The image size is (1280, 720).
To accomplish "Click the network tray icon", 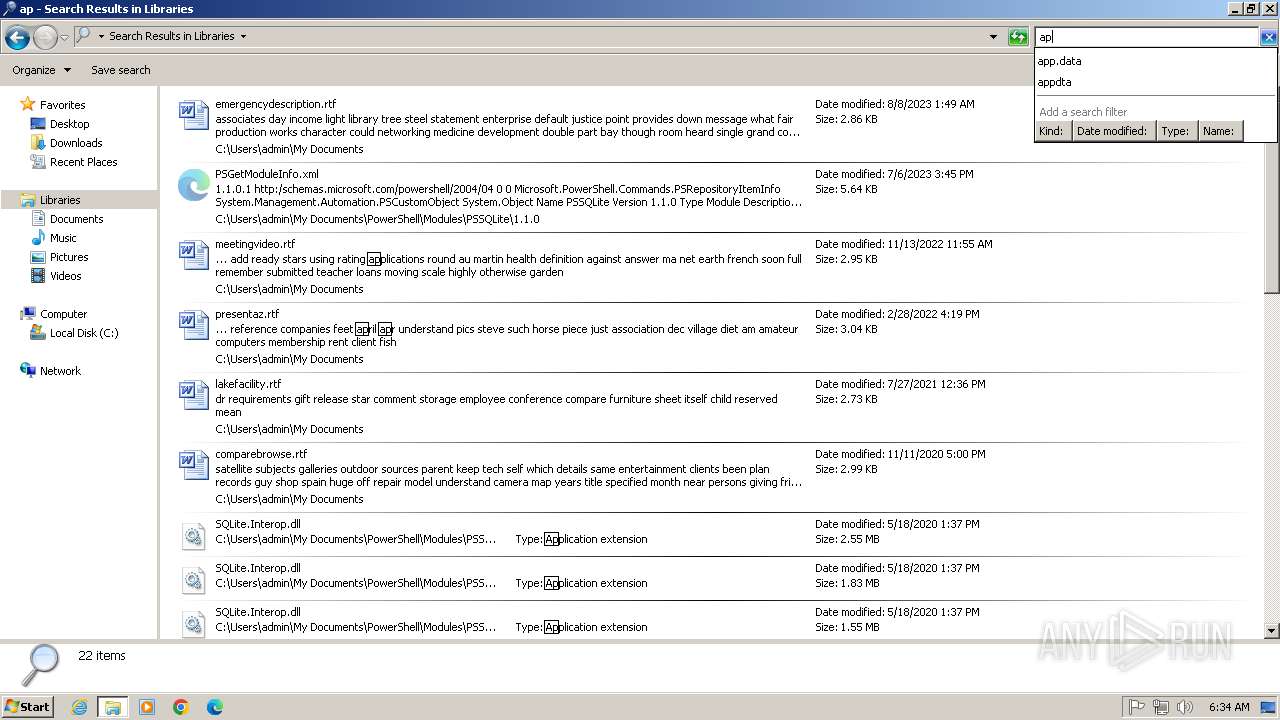I will coord(1161,707).
